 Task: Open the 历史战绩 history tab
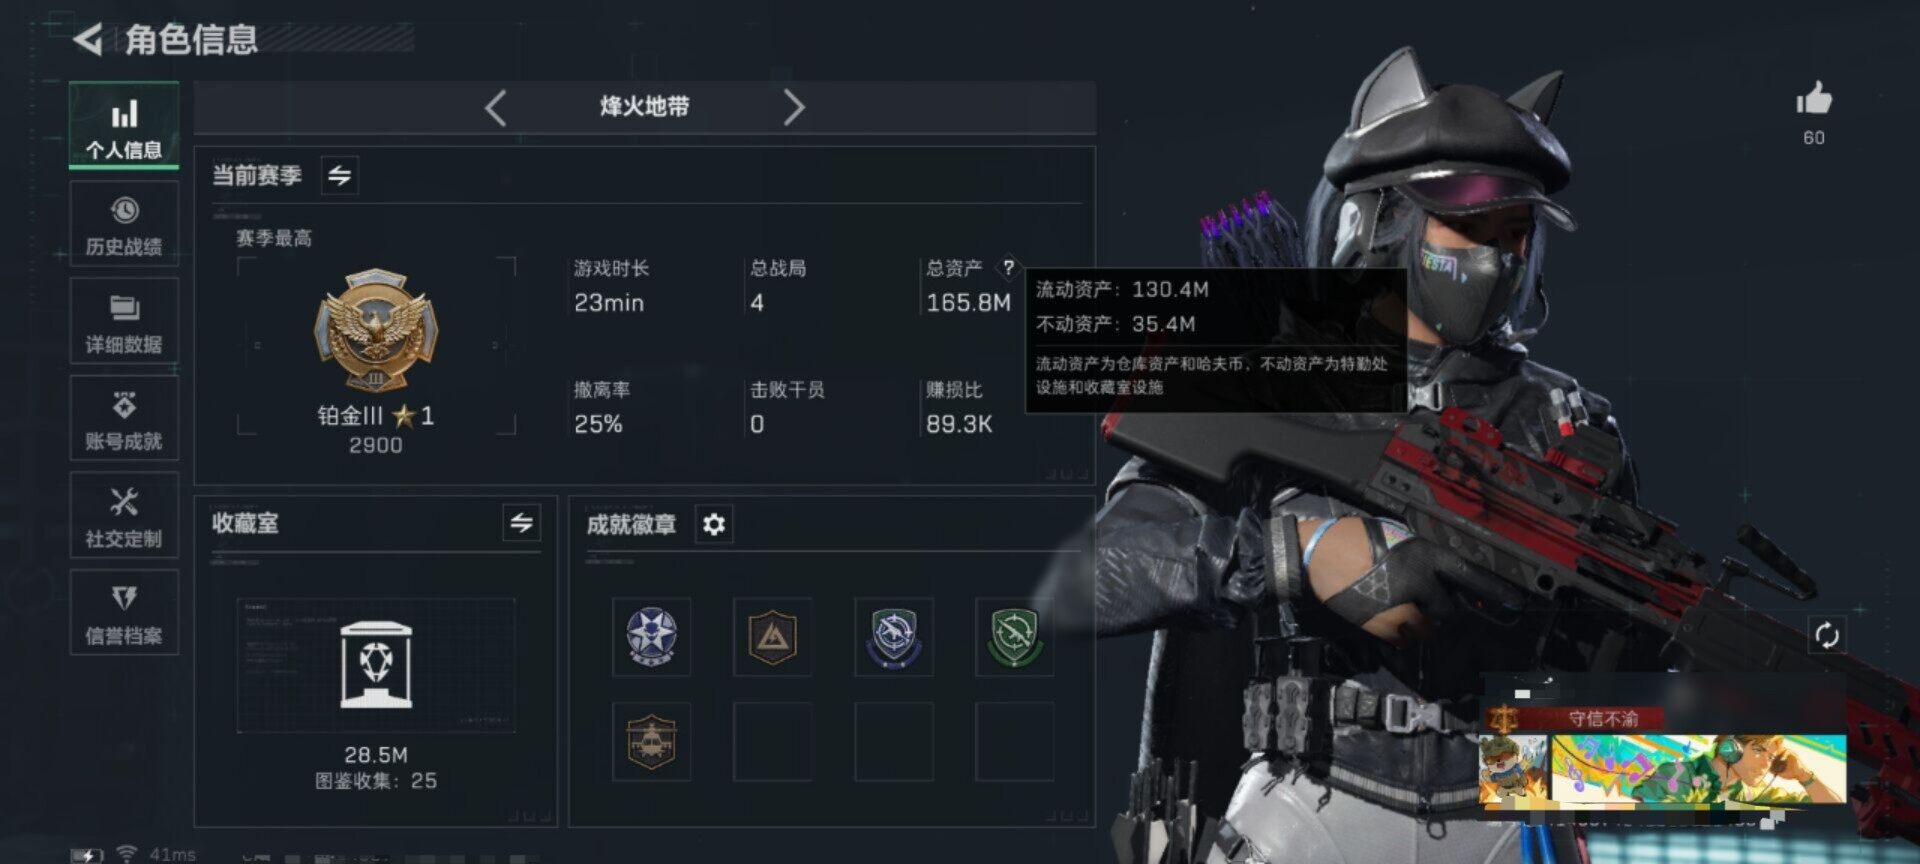[x=124, y=225]
